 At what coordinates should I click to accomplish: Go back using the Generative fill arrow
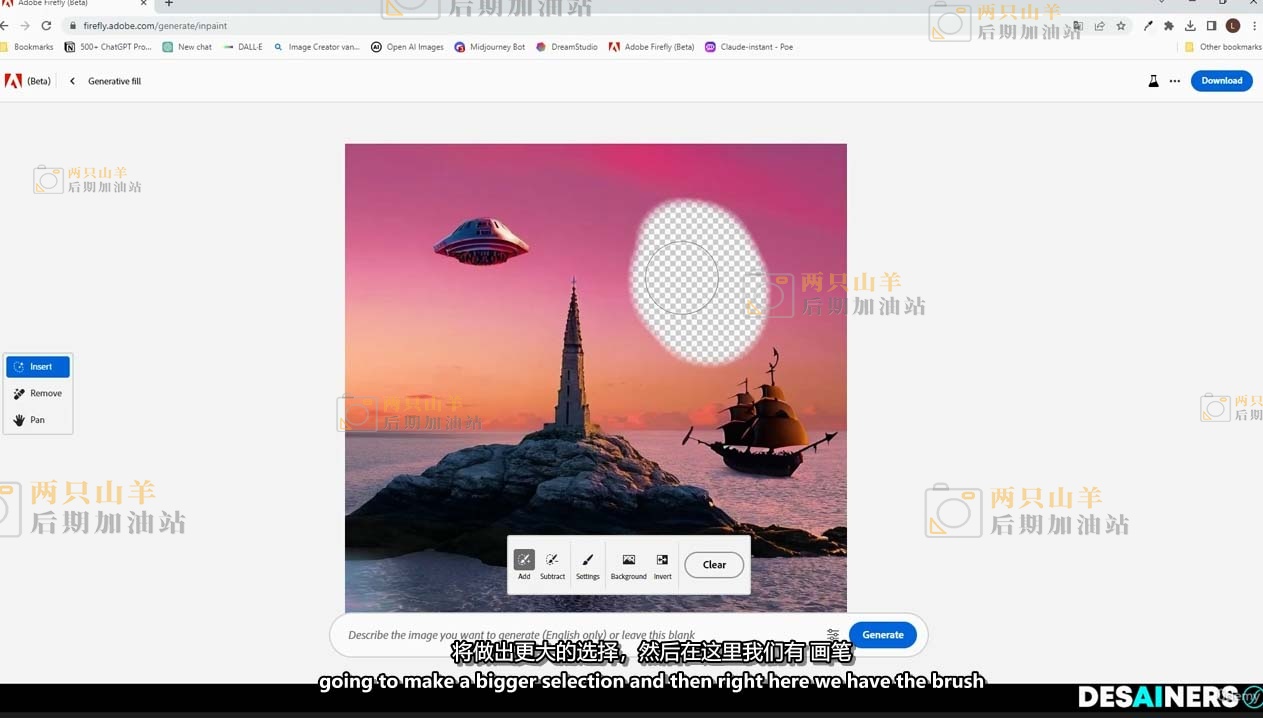pos(72,81)
